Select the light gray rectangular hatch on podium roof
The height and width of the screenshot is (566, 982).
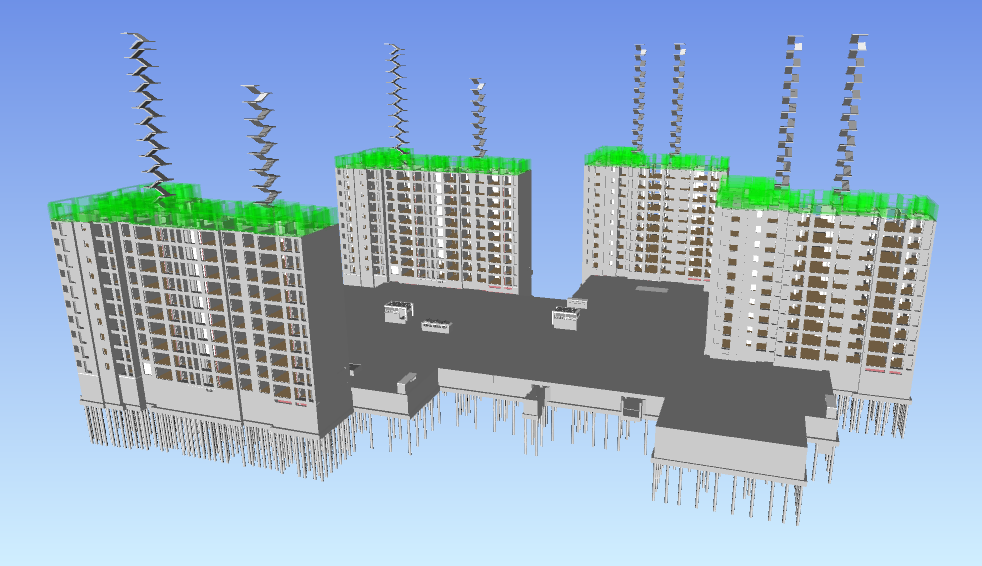[652, 289]
